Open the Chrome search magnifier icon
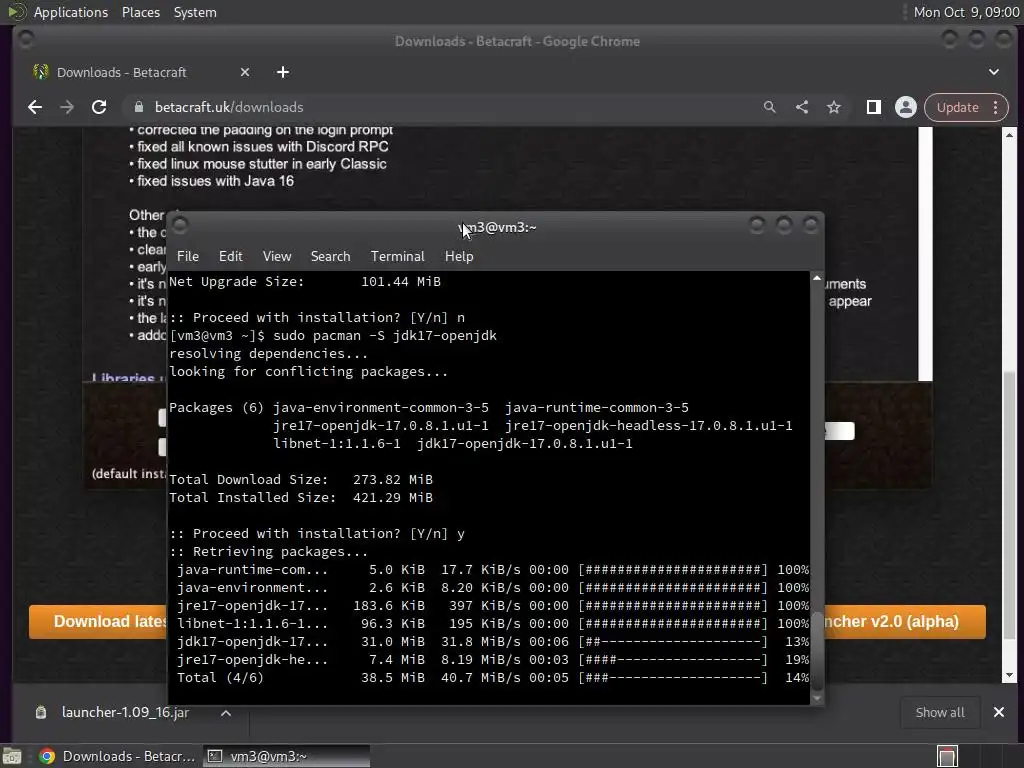The height and width of the screenshot is (768, 1024). click(769, 107)
